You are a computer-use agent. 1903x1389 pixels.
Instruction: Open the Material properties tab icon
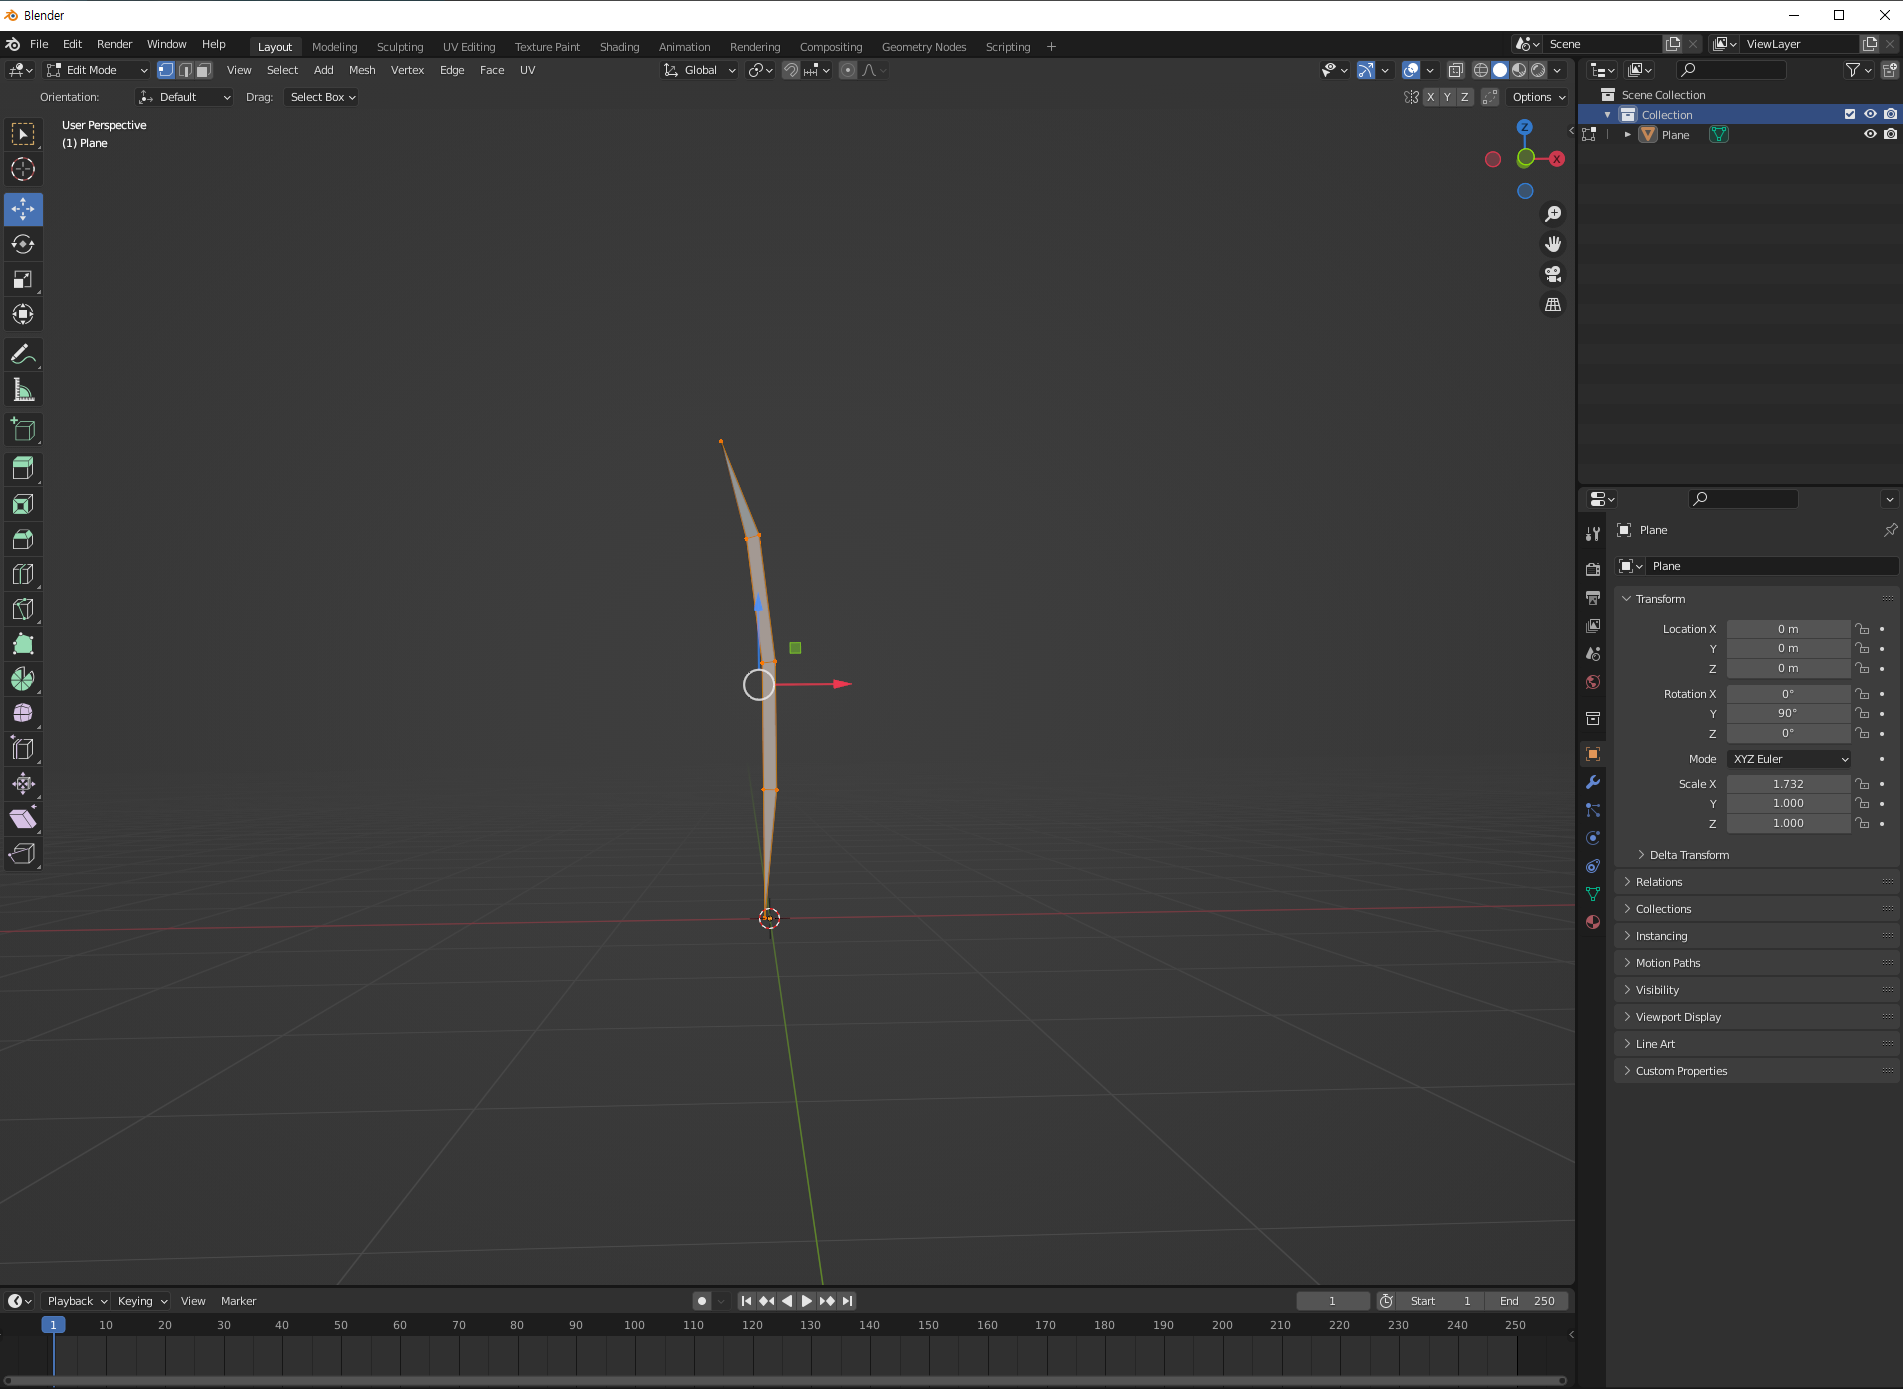click(1593, 922)
